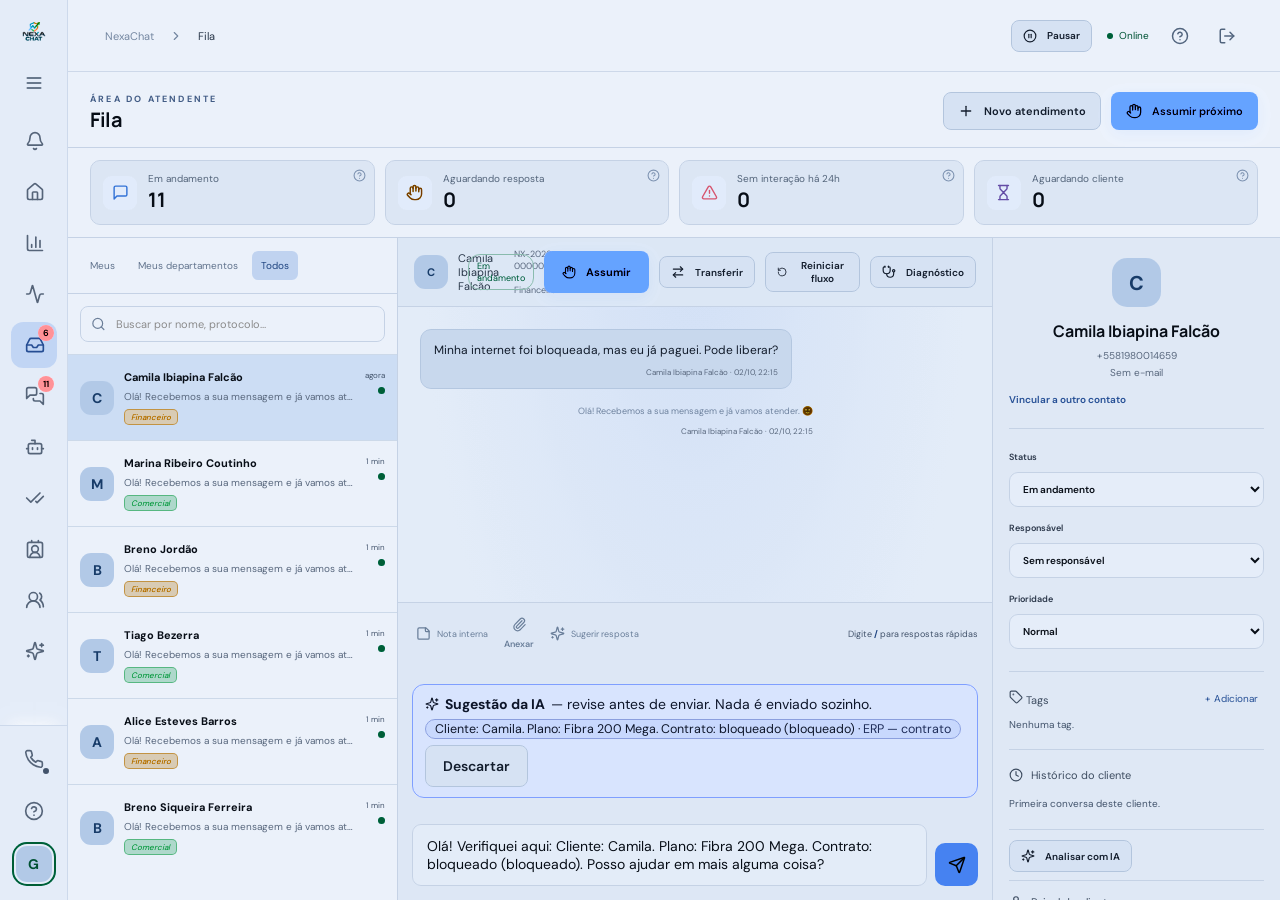The image size is (1280, 900).
Task: Open AI sparkle icon in sidebar
Action: pos(34,651)
